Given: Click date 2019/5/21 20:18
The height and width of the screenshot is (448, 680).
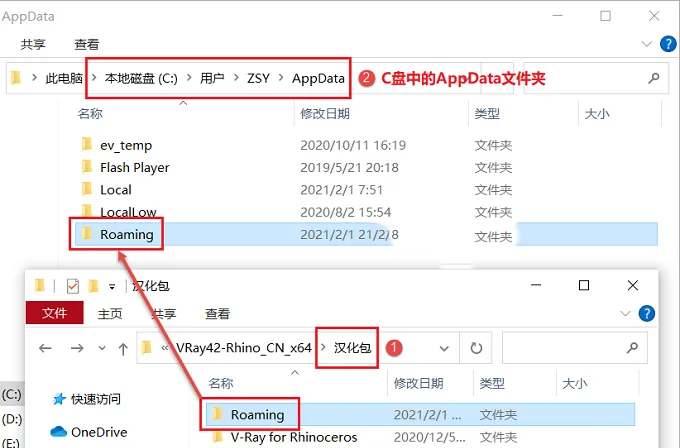Looking at the screenshot, I should (x=349, y=167).
